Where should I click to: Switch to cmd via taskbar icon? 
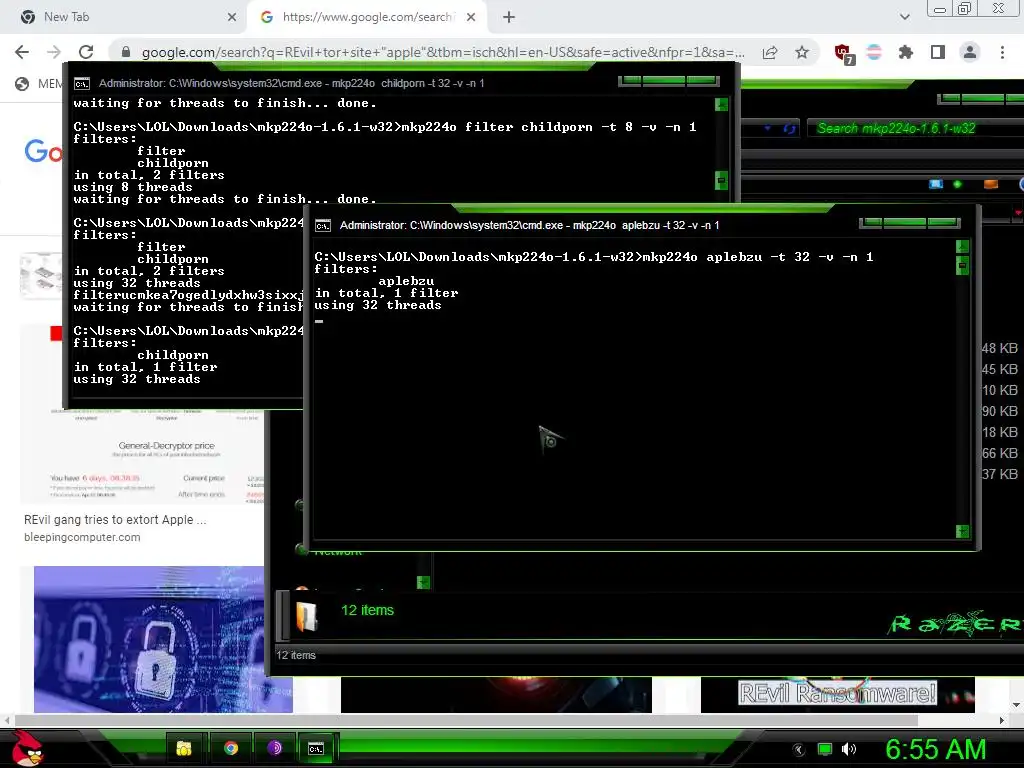315,748
